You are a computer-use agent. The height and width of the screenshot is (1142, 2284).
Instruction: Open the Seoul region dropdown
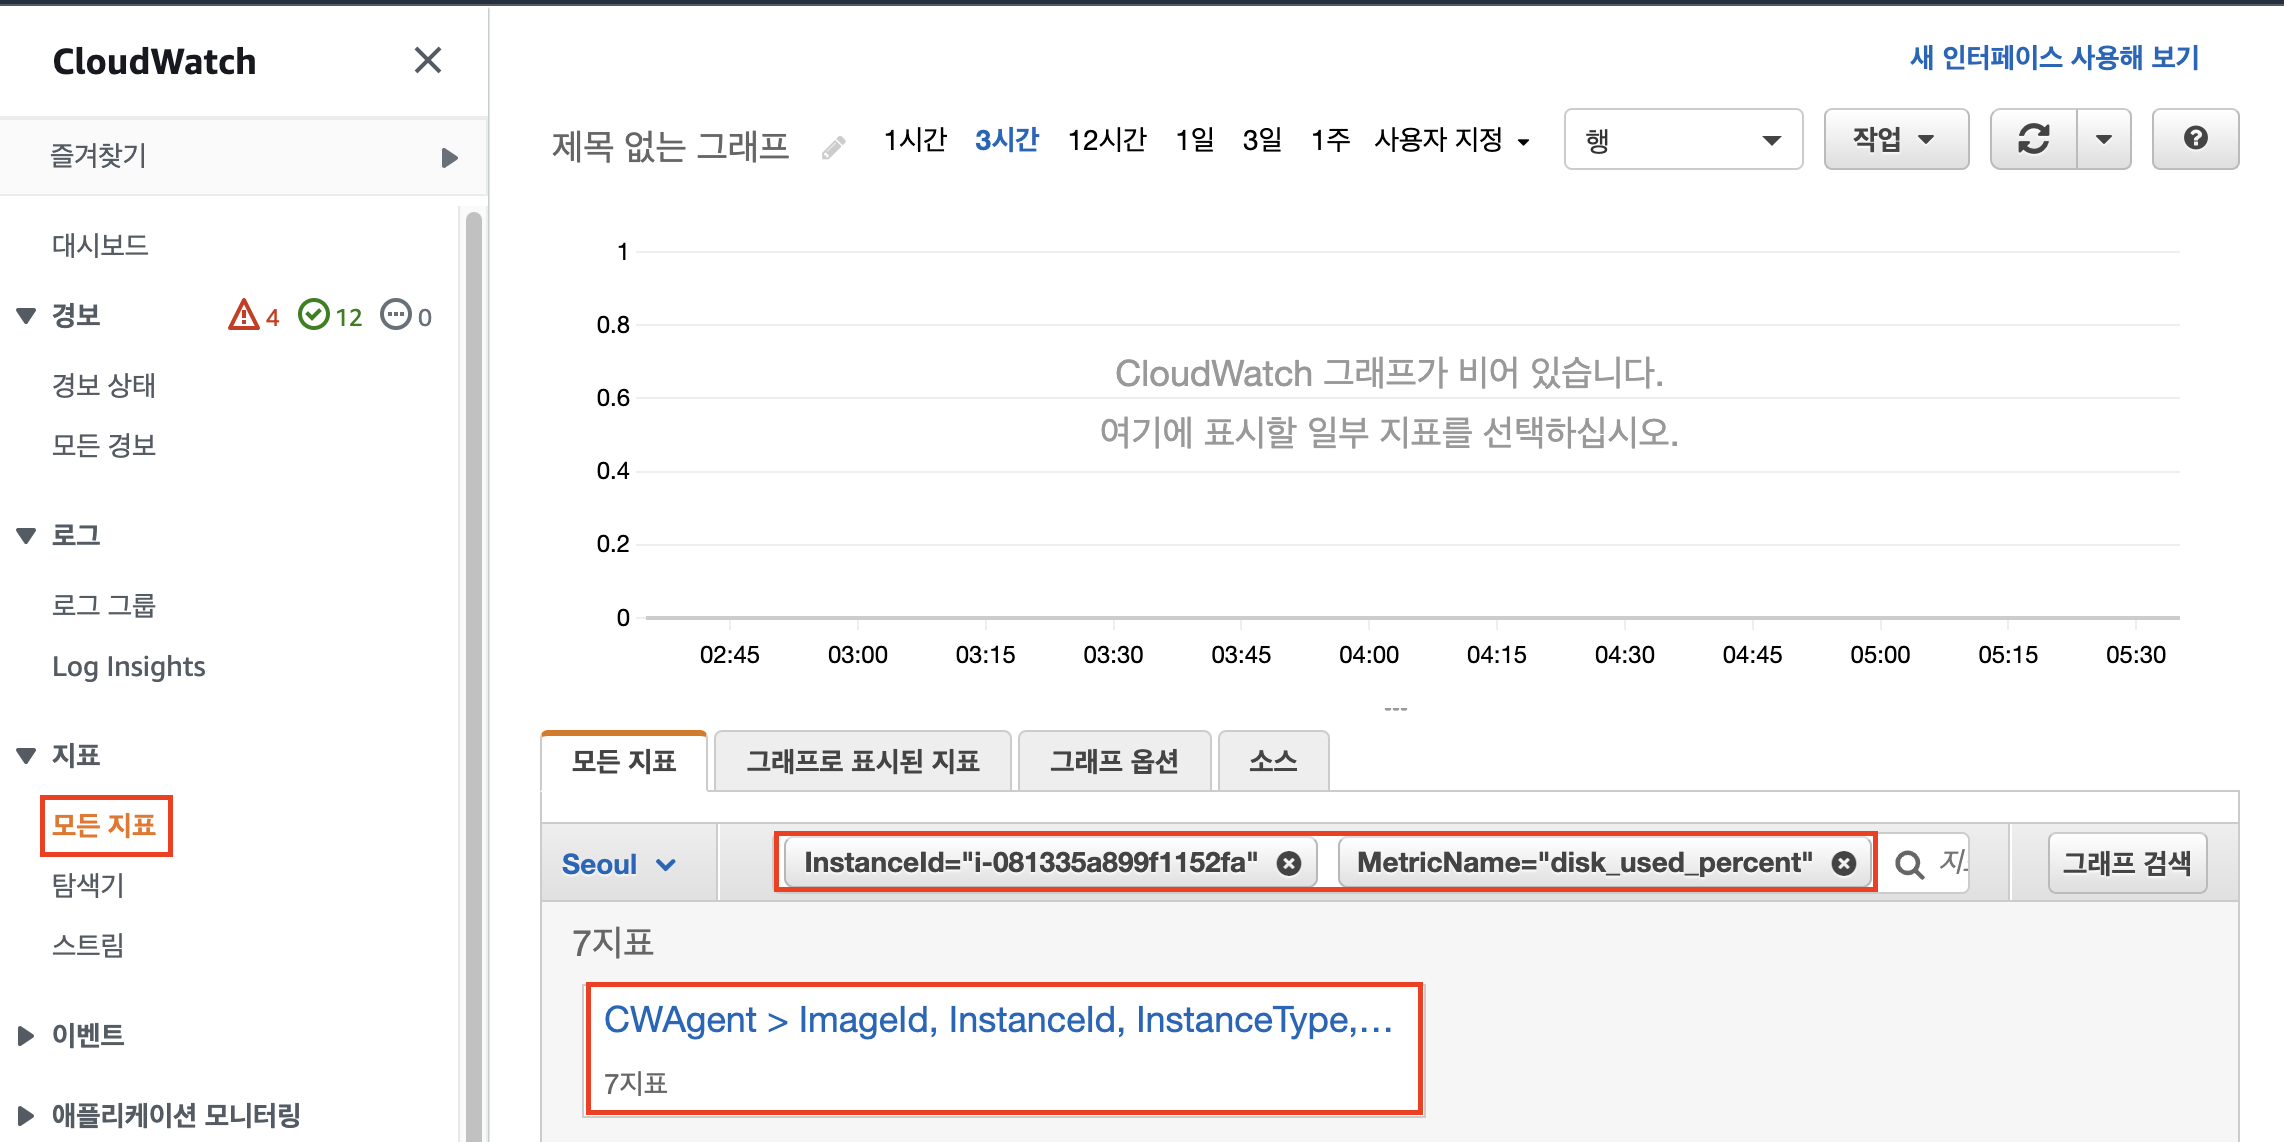[620, 864]
